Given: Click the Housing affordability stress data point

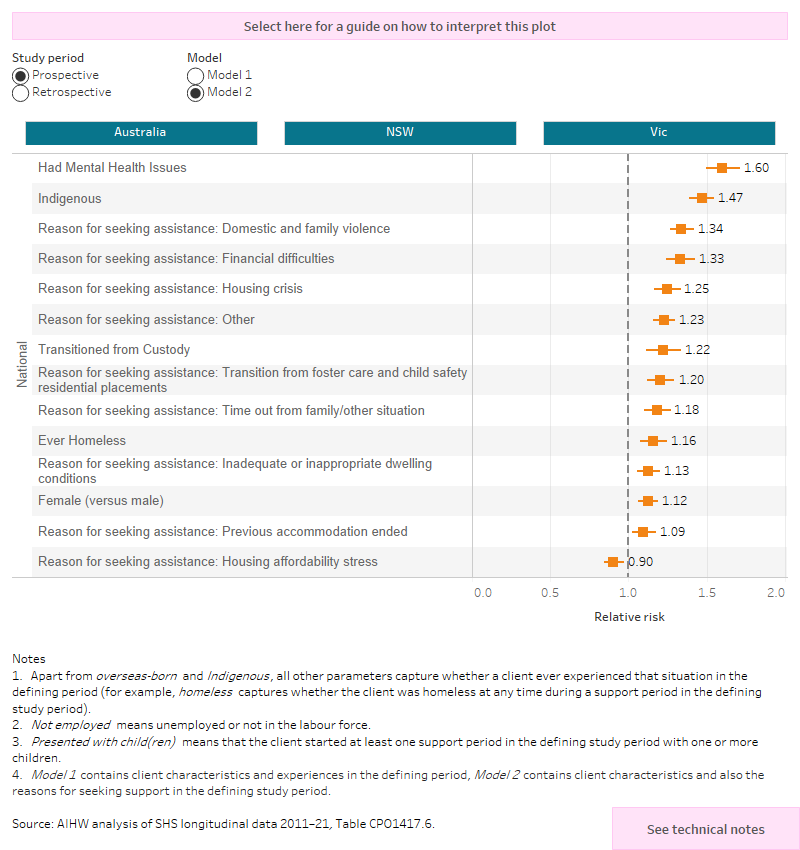Looking at the screenshot, I should click(x=613, y=562).
